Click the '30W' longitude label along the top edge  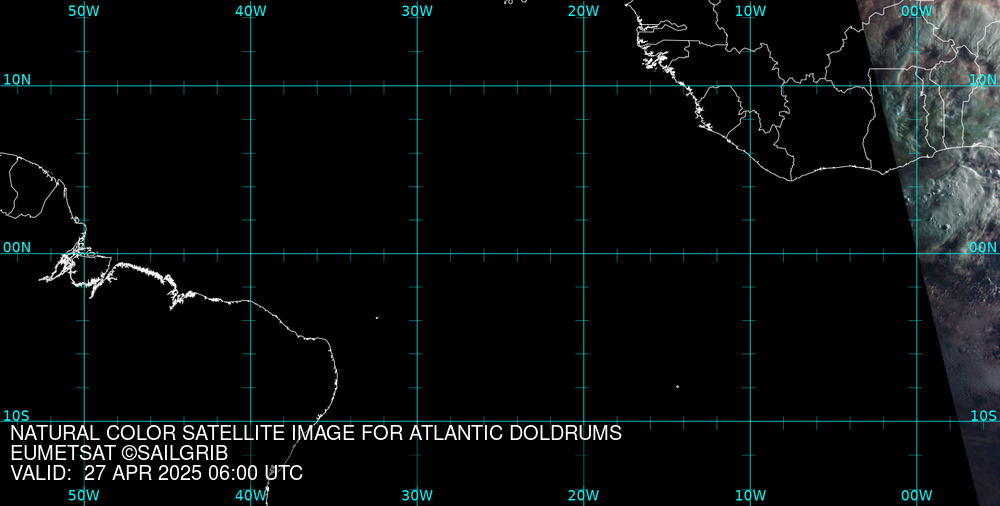coord(417,11)
